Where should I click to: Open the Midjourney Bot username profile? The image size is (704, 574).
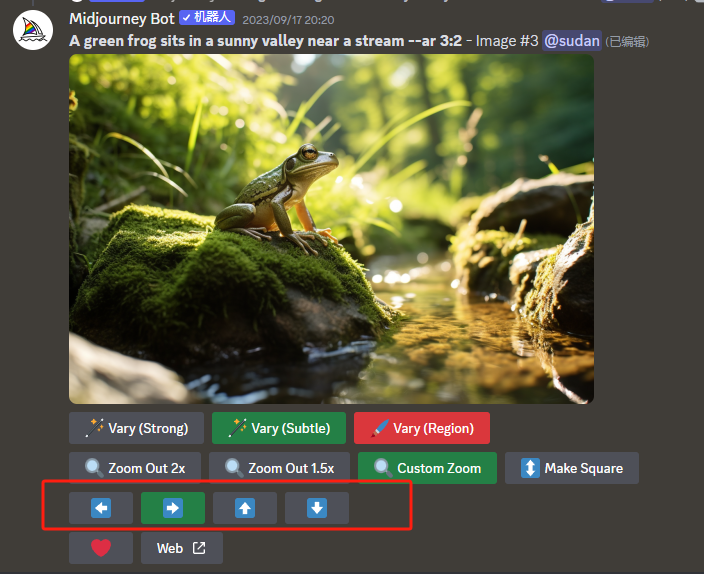[122, 19]
